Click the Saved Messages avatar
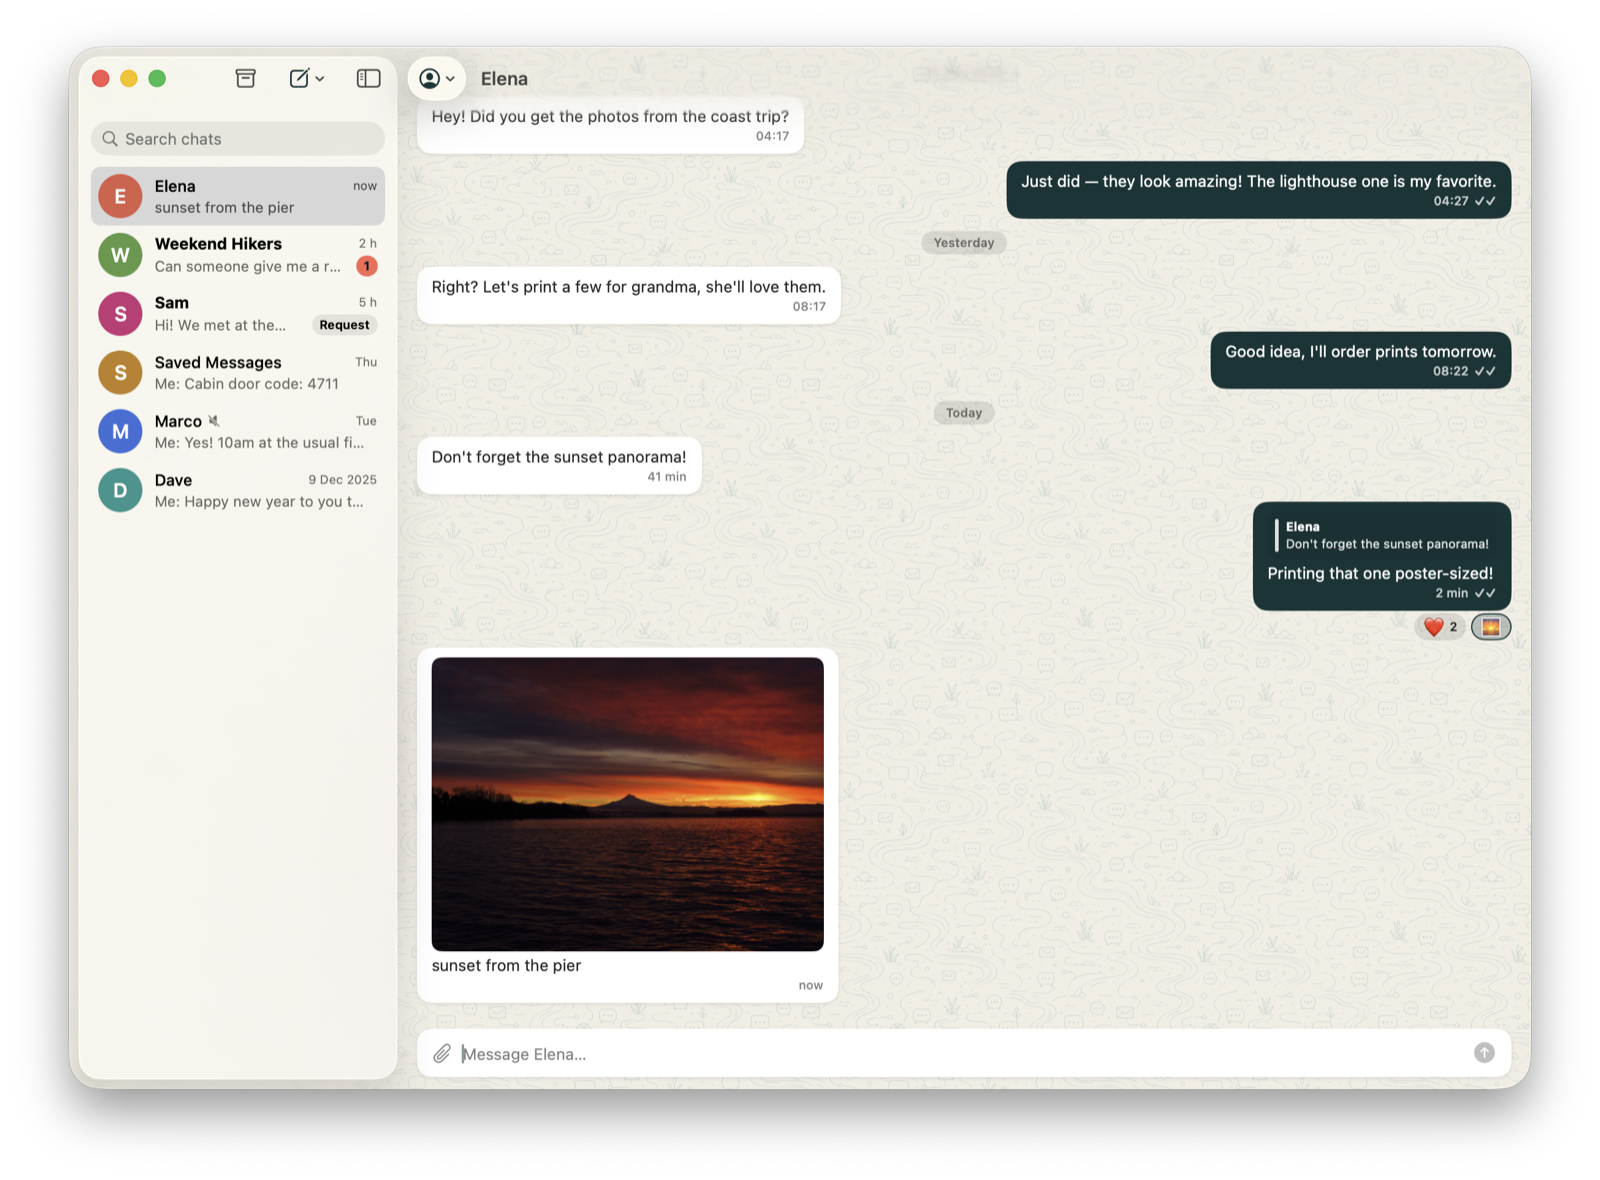 tap(120, 373)
